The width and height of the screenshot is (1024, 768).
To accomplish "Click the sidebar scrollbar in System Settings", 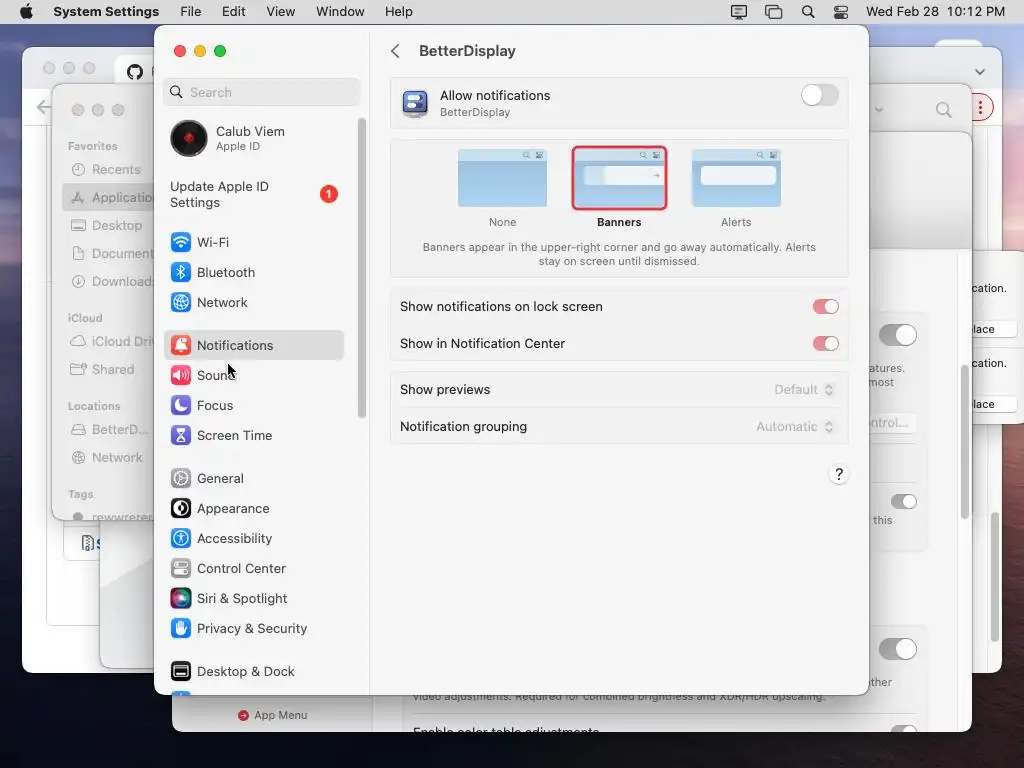I will (x=362, y=268).
